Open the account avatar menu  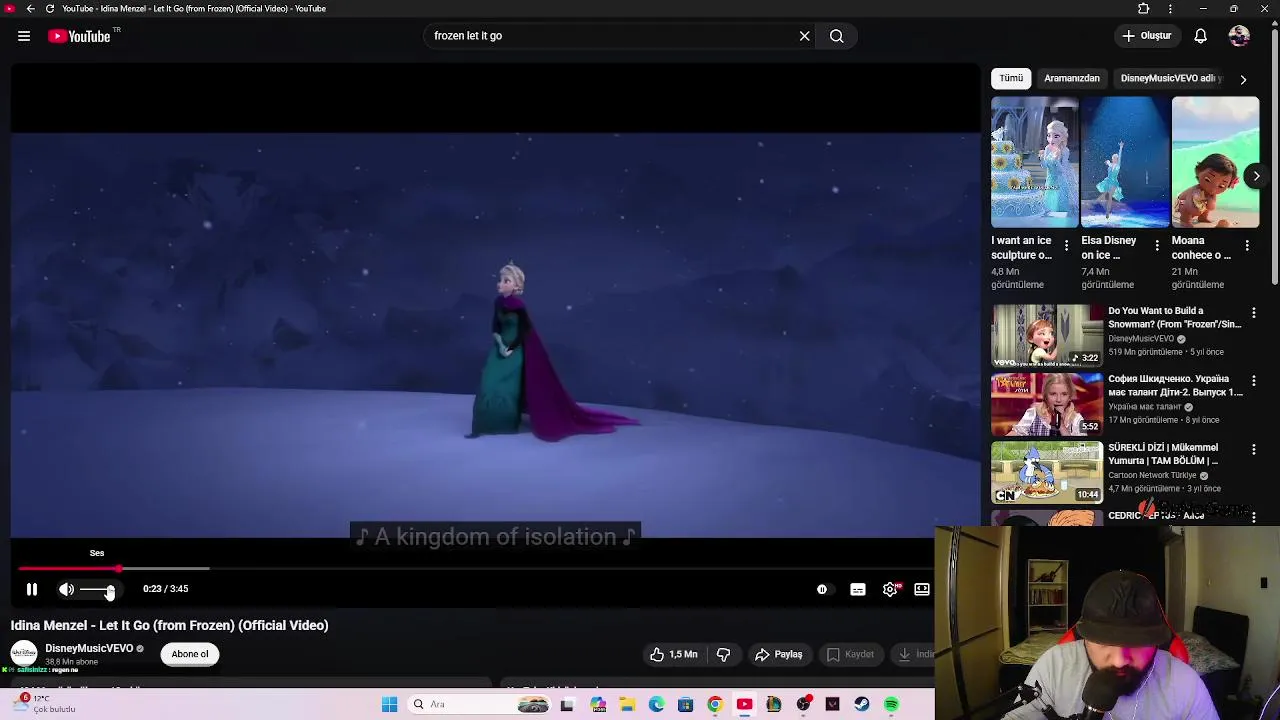pos(1239,36)
